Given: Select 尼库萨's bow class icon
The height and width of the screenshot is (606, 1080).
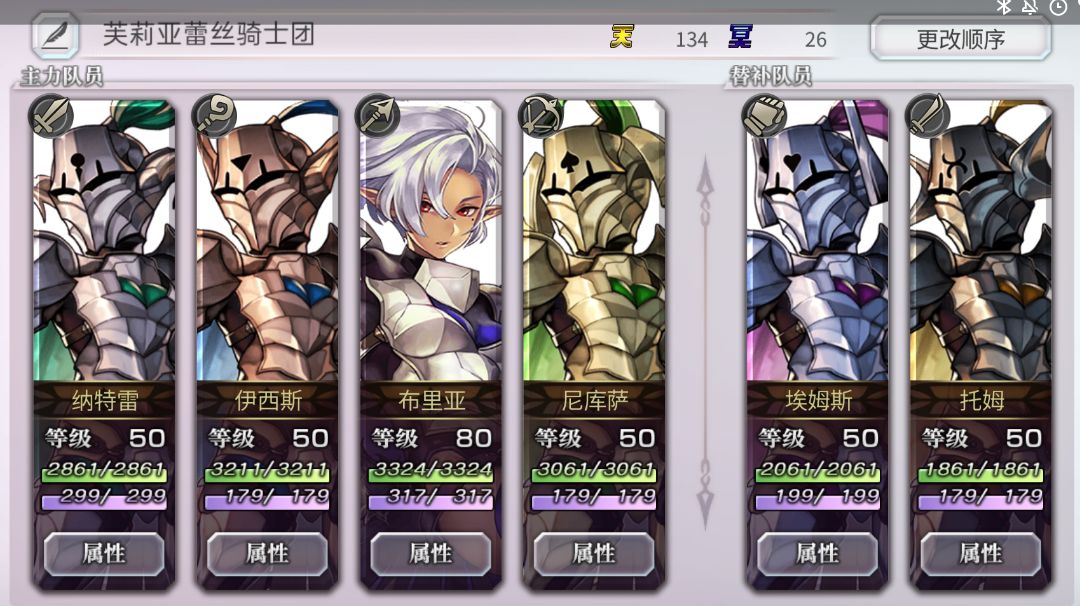Looking at the screenshot, I should coord(541,115).
